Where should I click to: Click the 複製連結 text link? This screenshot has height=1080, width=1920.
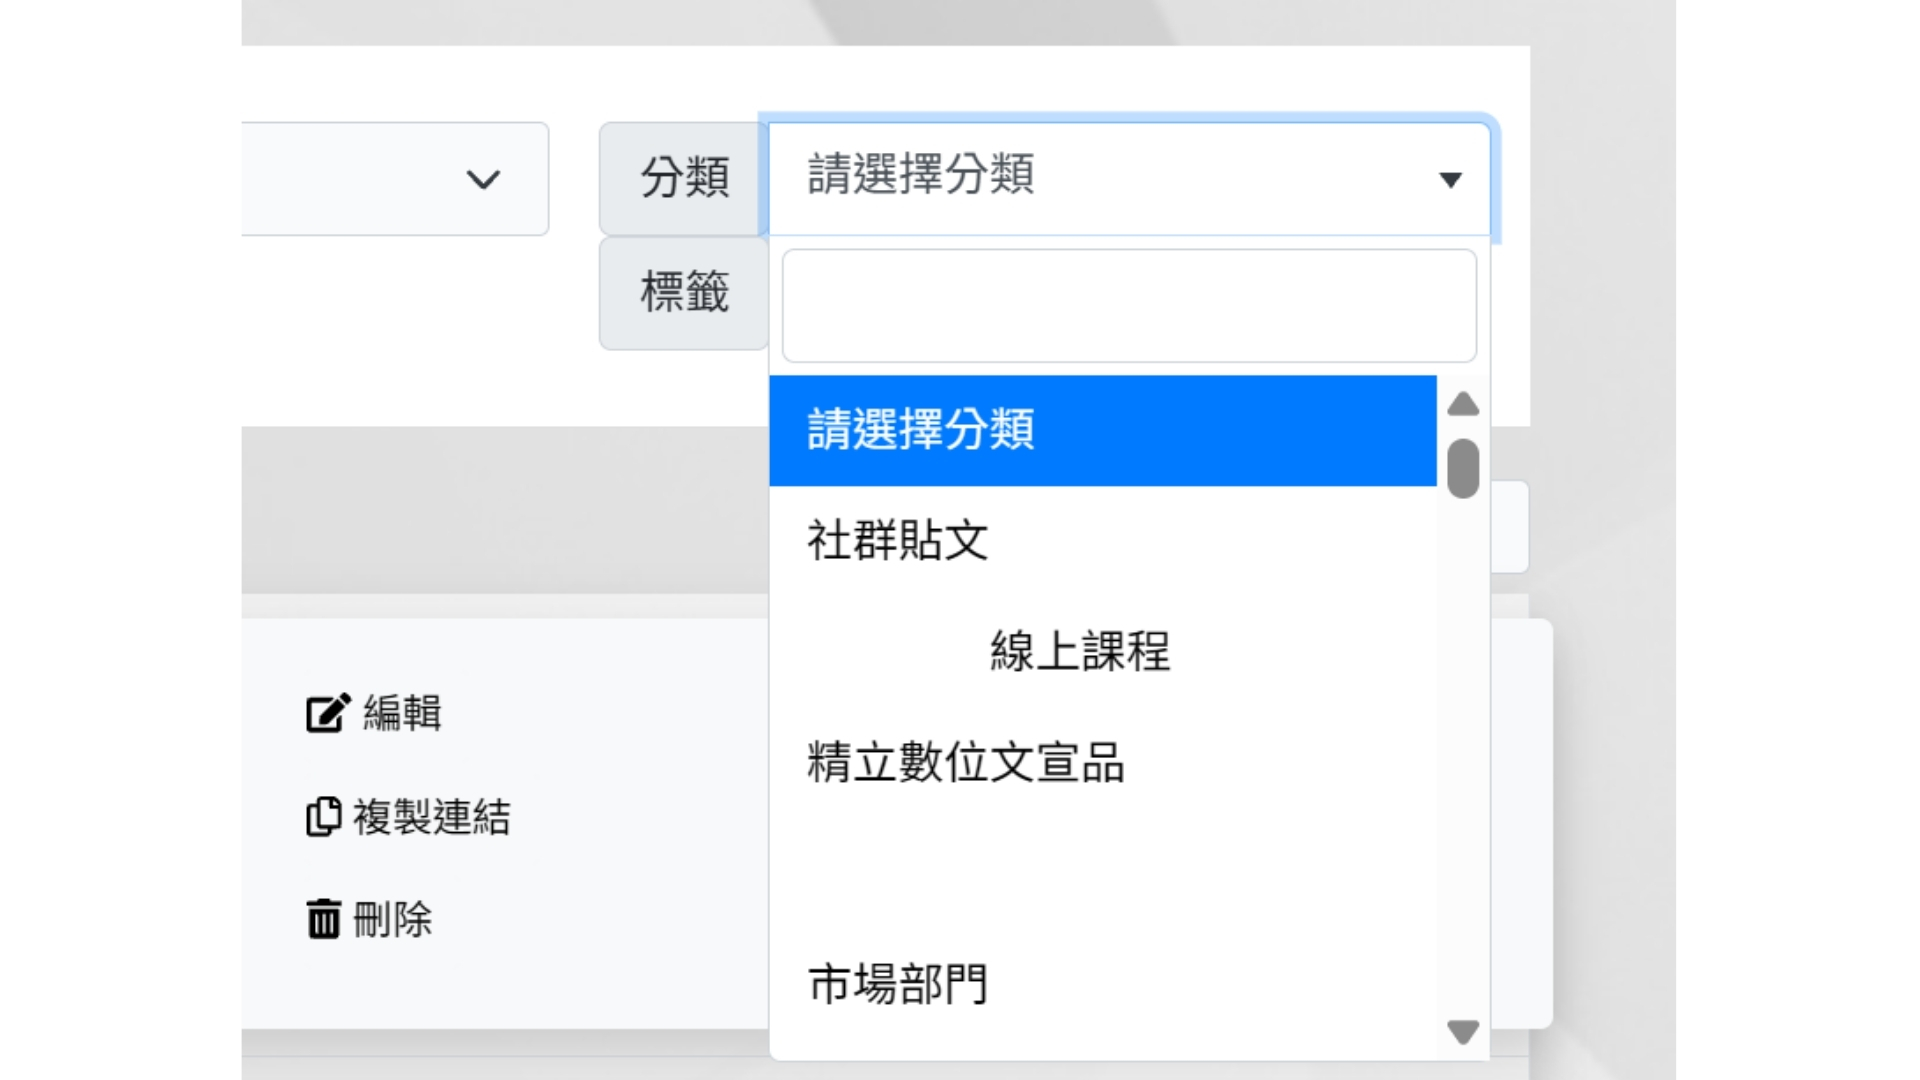coord(431,817)
